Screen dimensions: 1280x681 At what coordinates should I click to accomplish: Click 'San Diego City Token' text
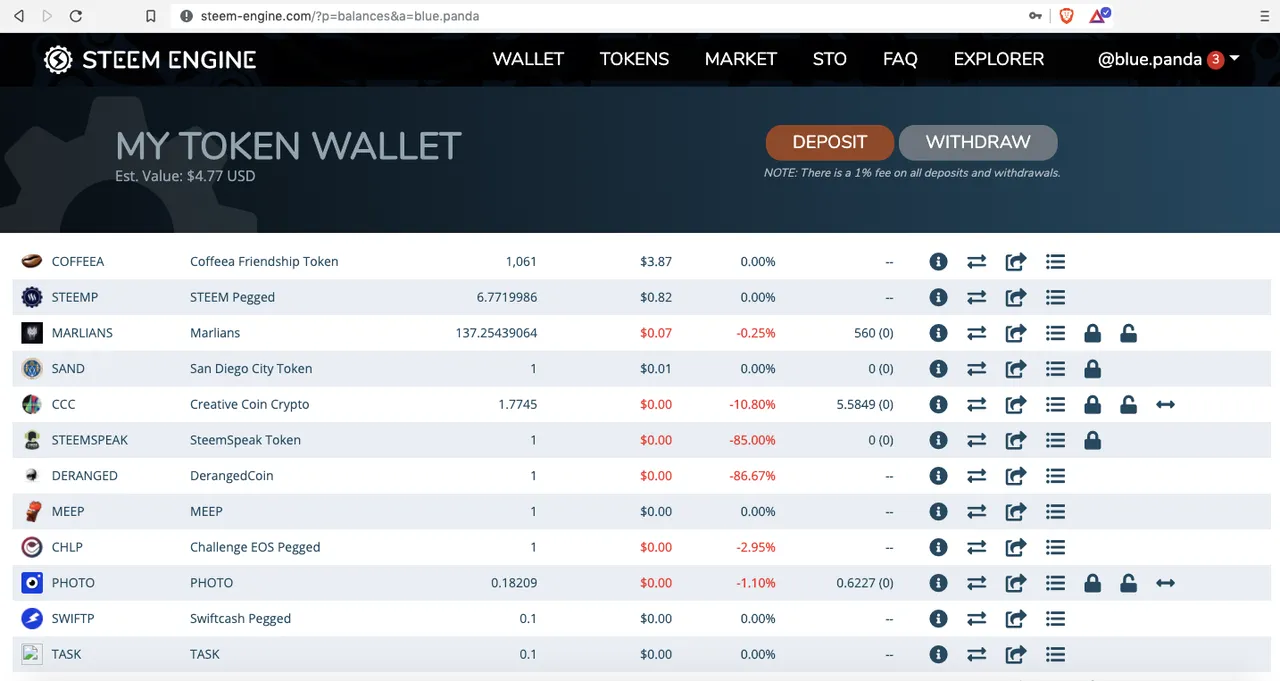251,369
